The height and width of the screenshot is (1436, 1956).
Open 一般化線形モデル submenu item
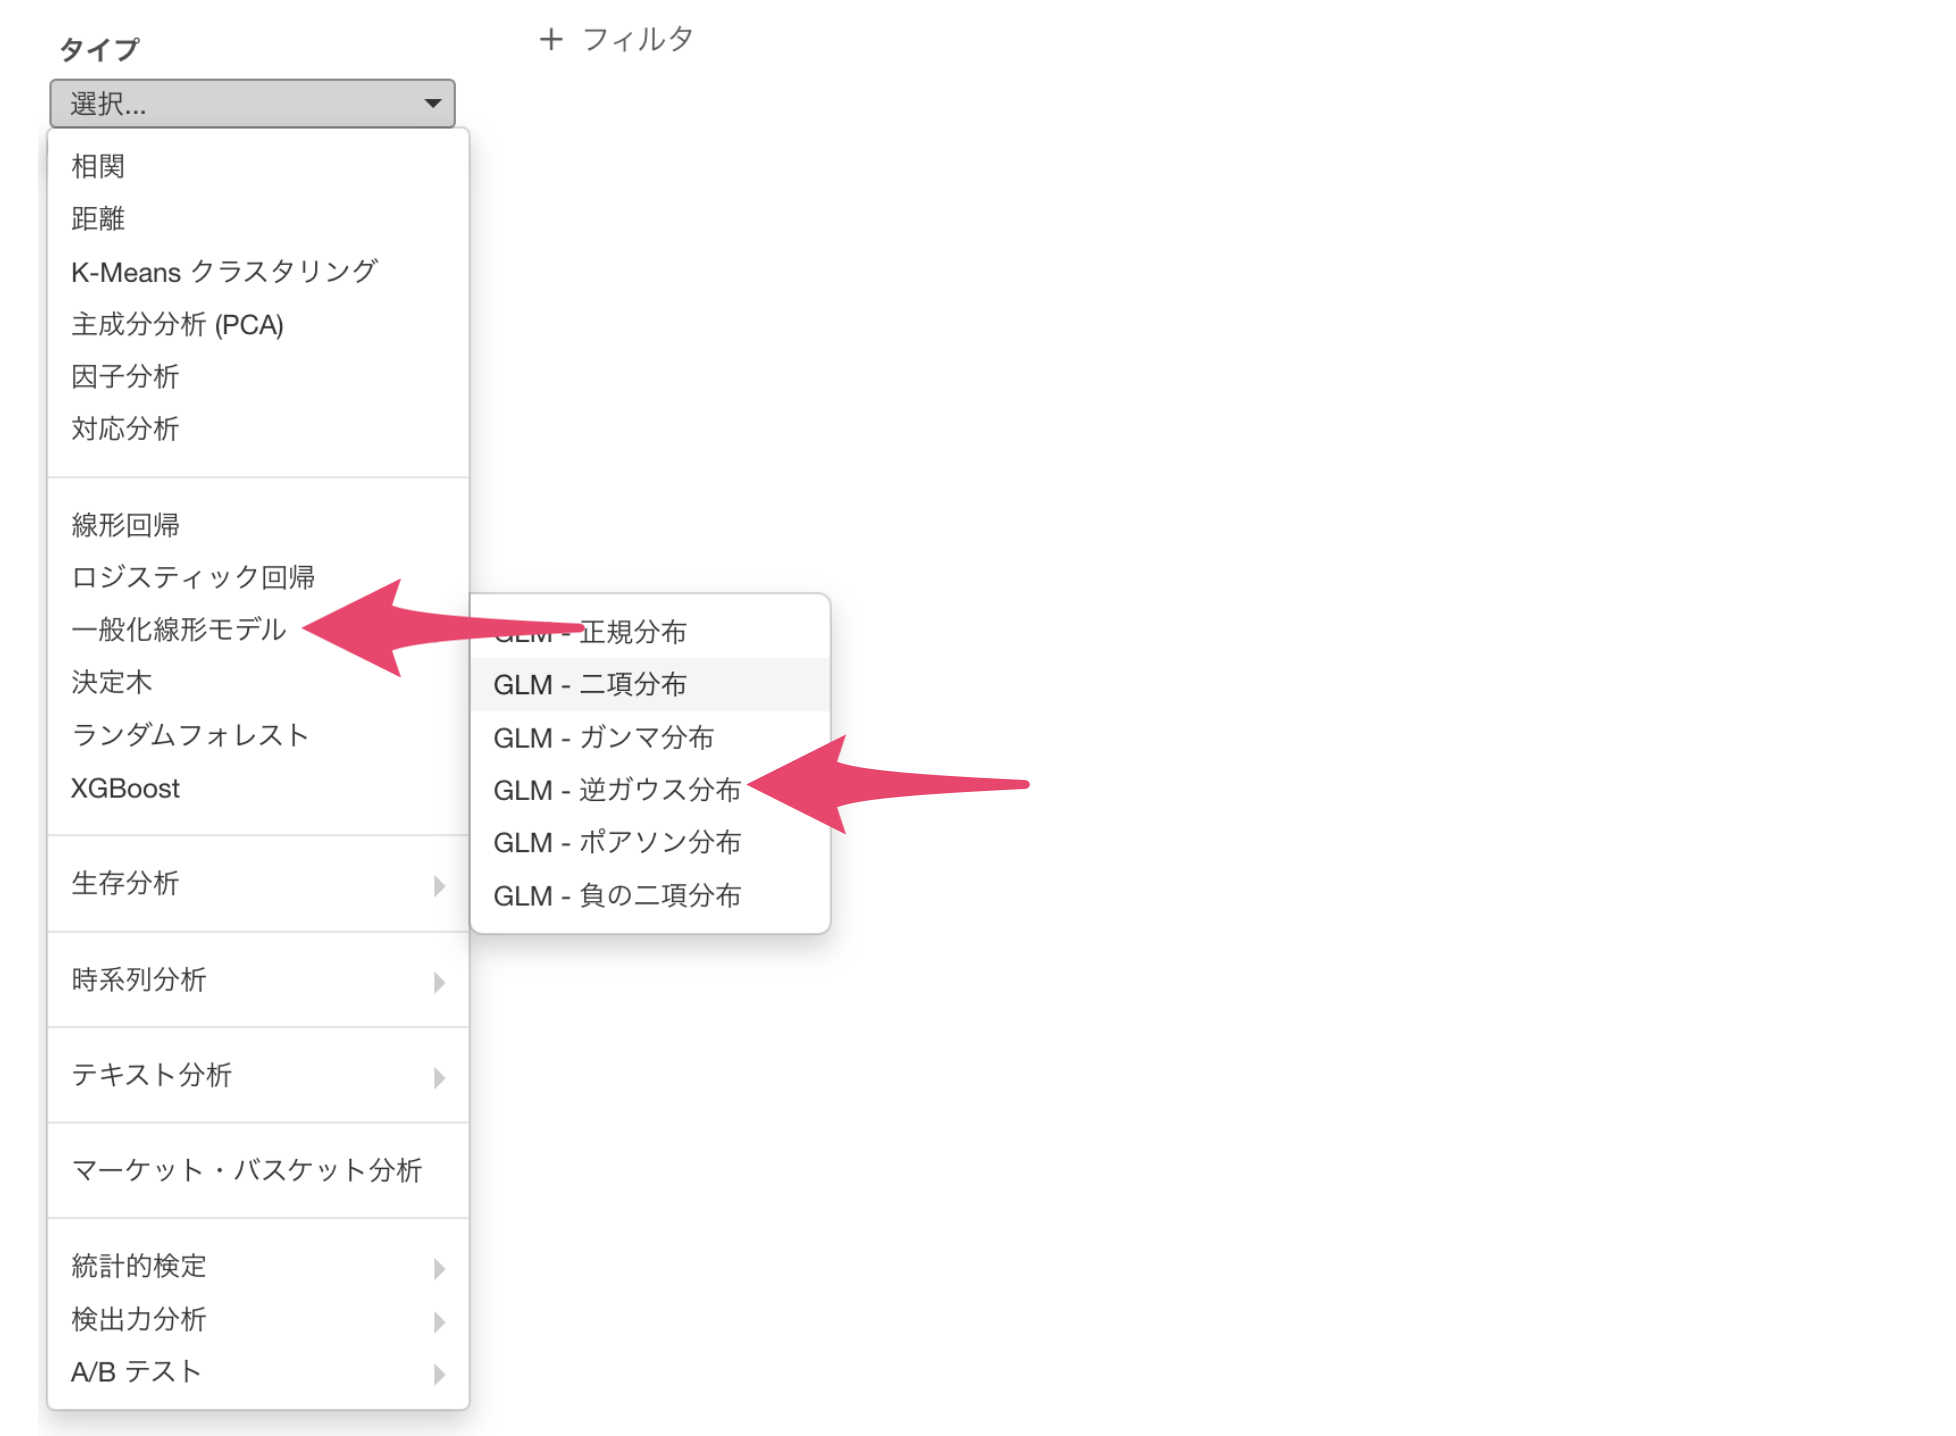(258, 629)
